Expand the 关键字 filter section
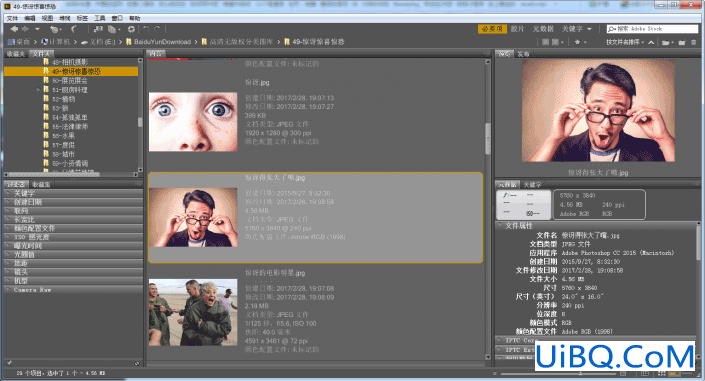This screenshot has height=381, width=705. pyautogui.click(x=73, y=193)
